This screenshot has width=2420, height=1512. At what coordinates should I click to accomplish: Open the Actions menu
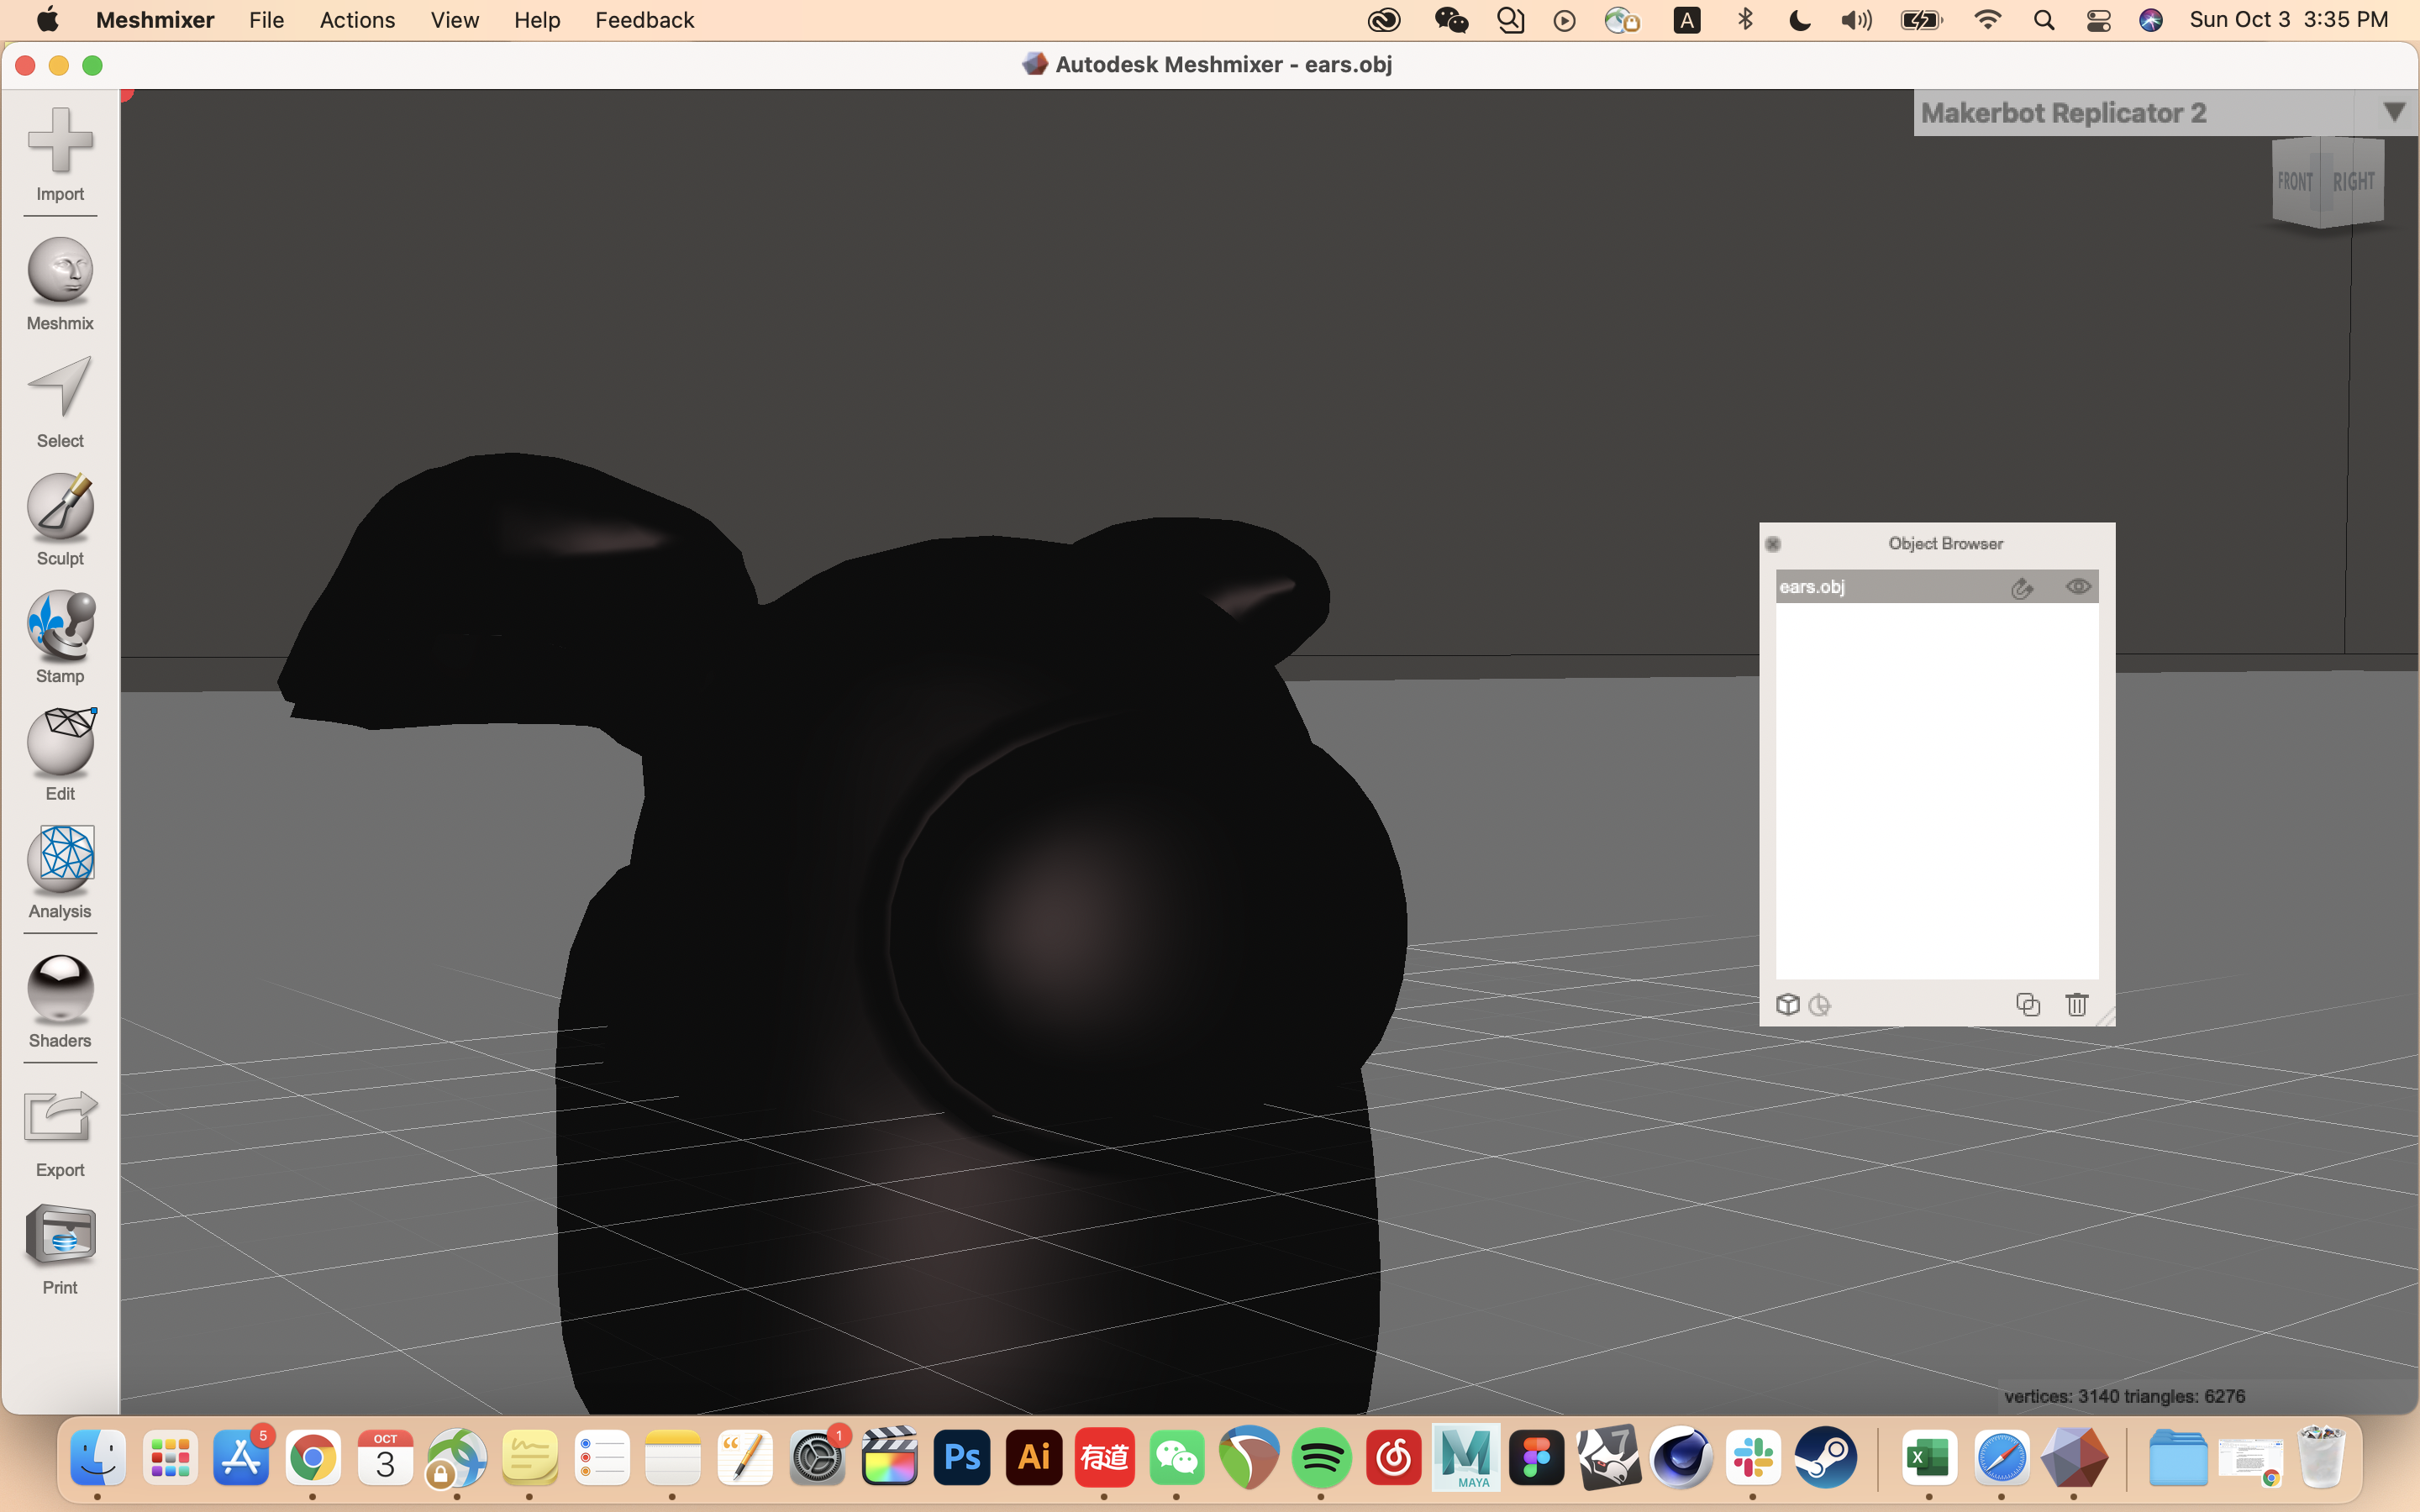pos(357,20)
